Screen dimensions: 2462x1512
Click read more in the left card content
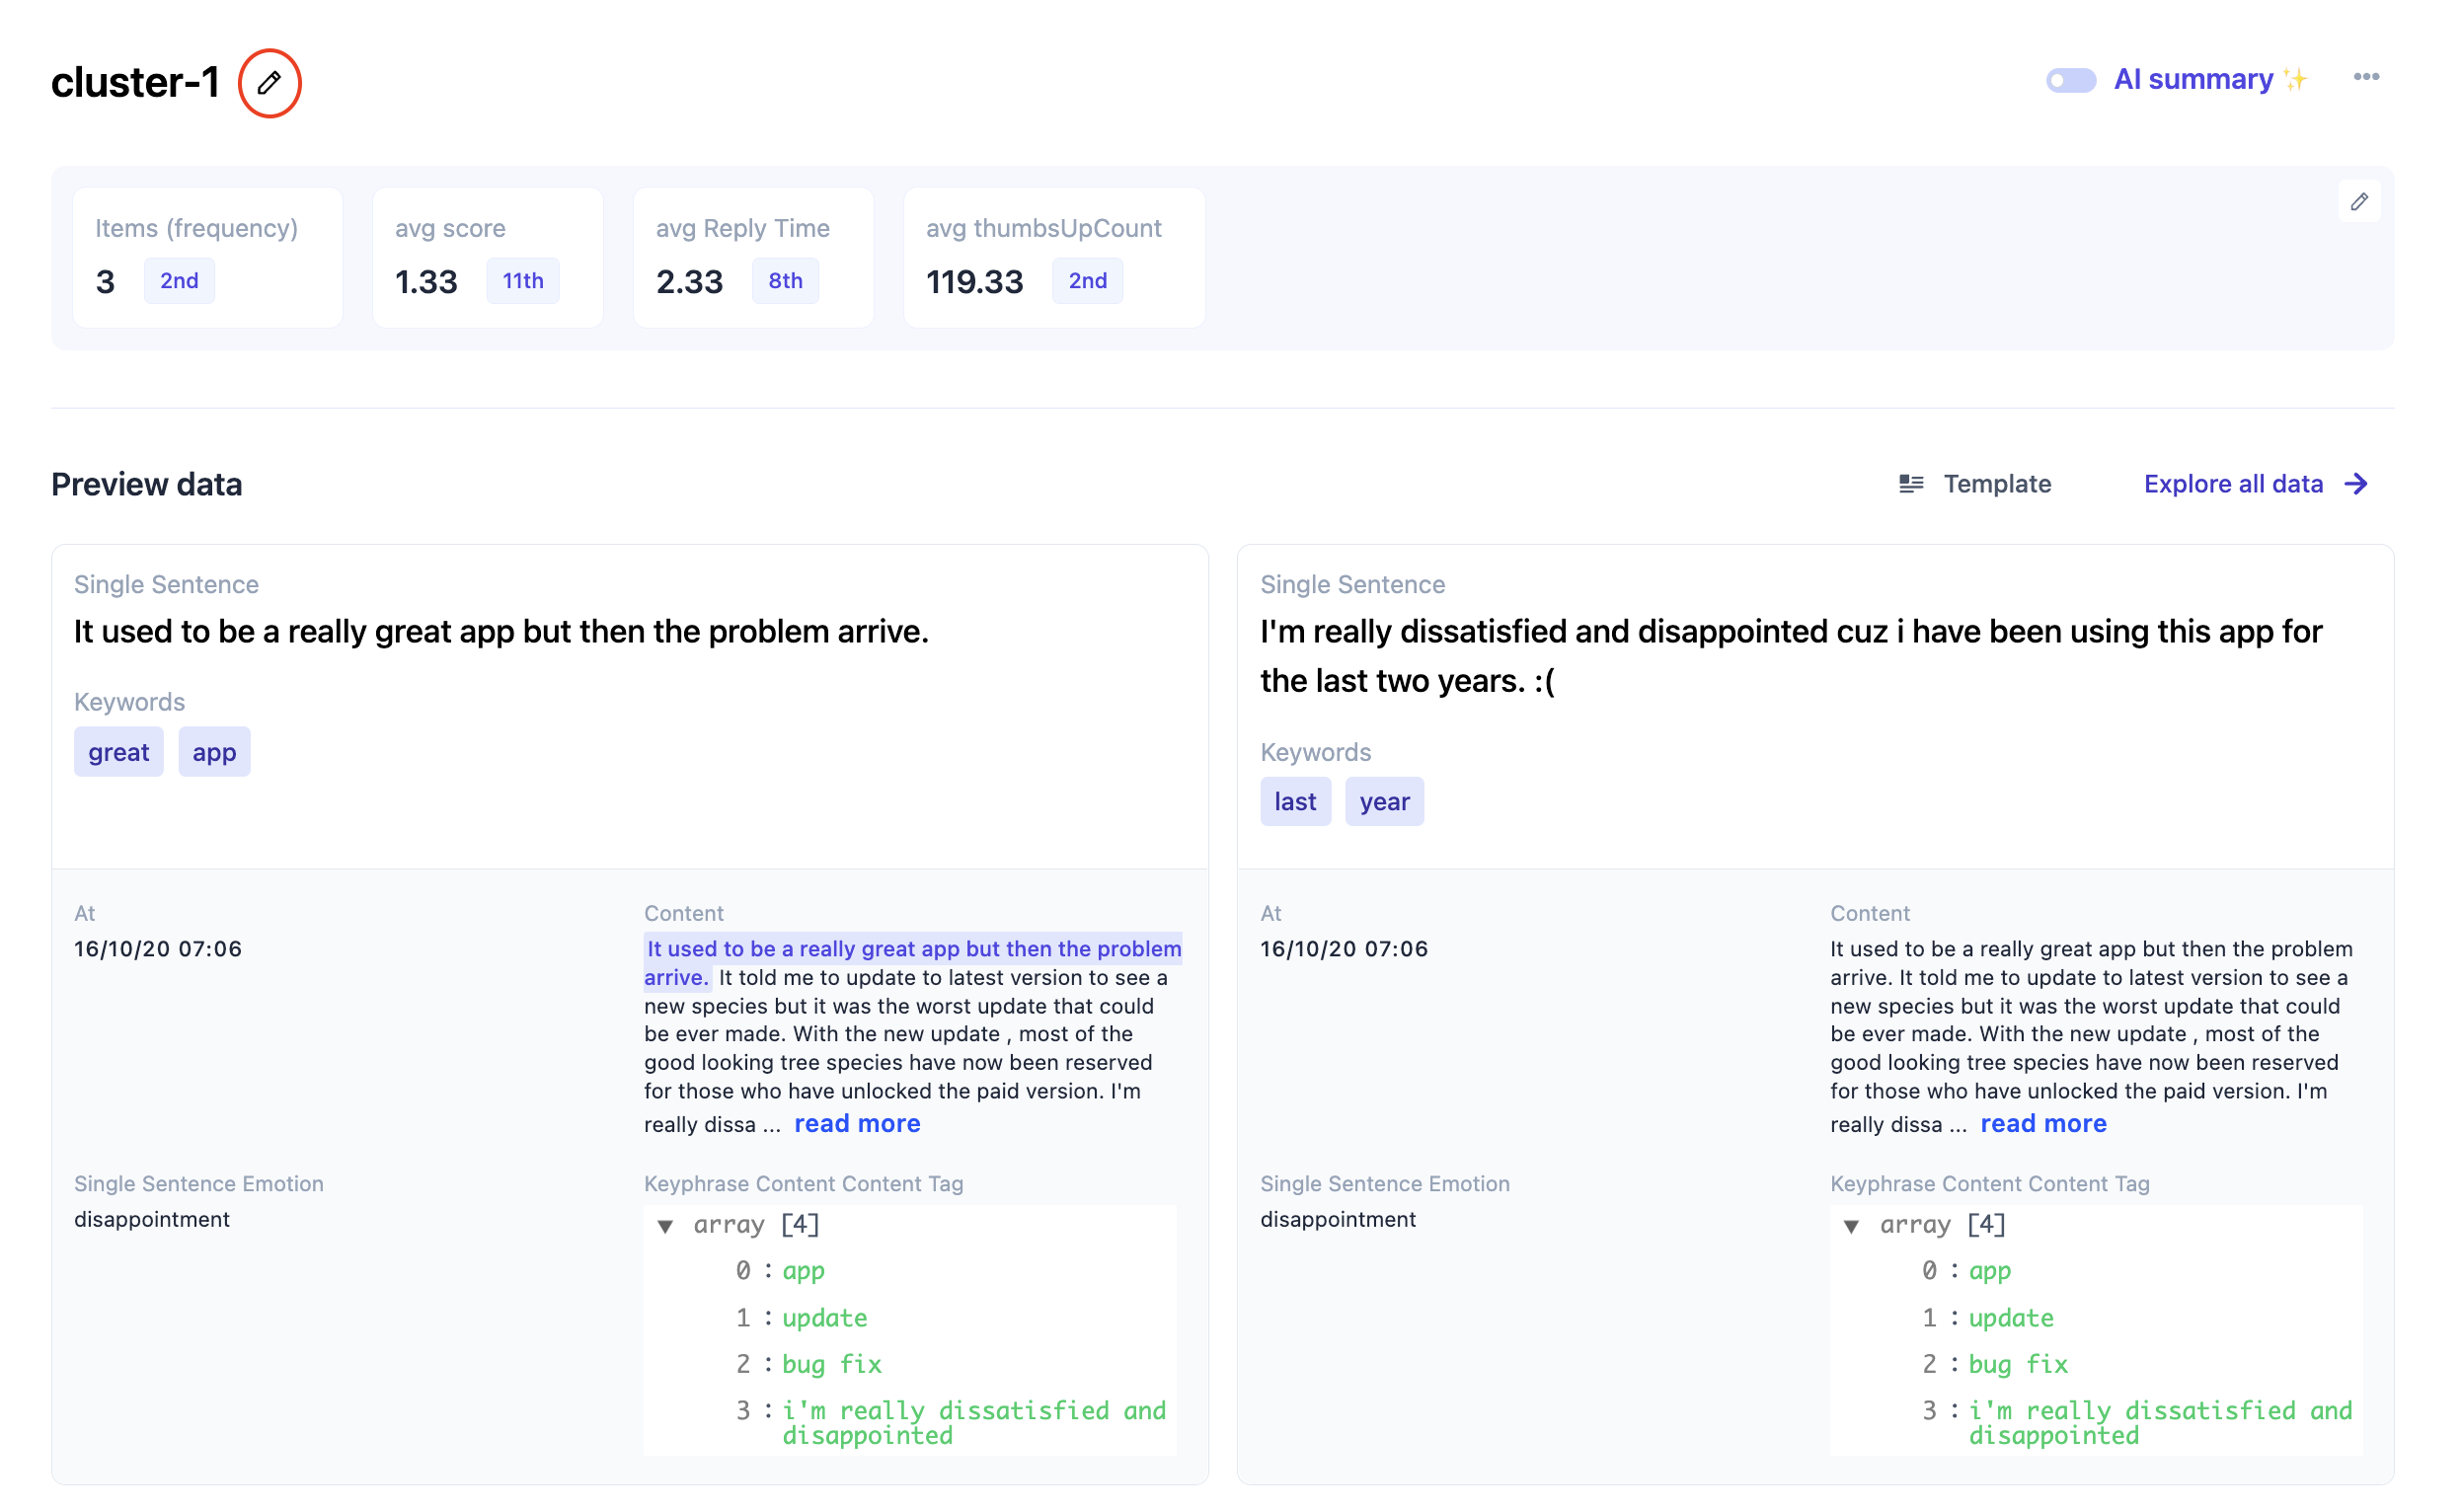tap(857, 1123)
